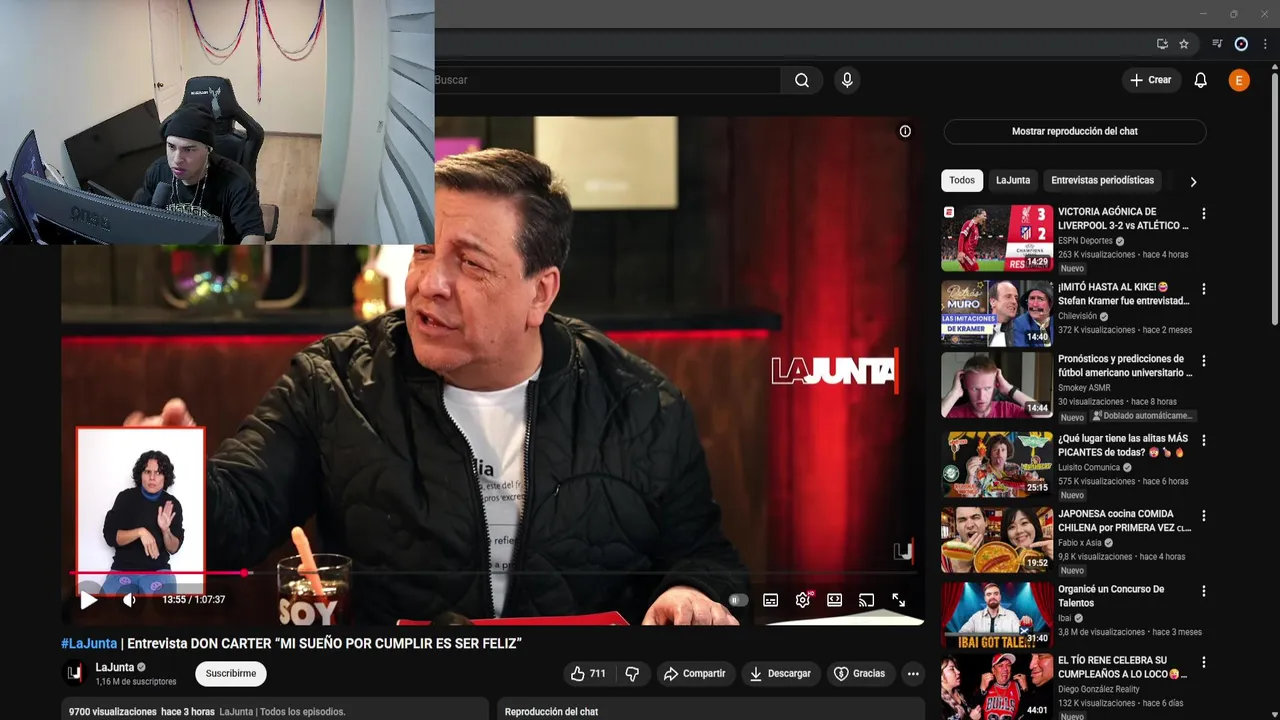Open more actions three-dot button
This screenshot has width=1280, height=720.
click(x=913, y=674)
